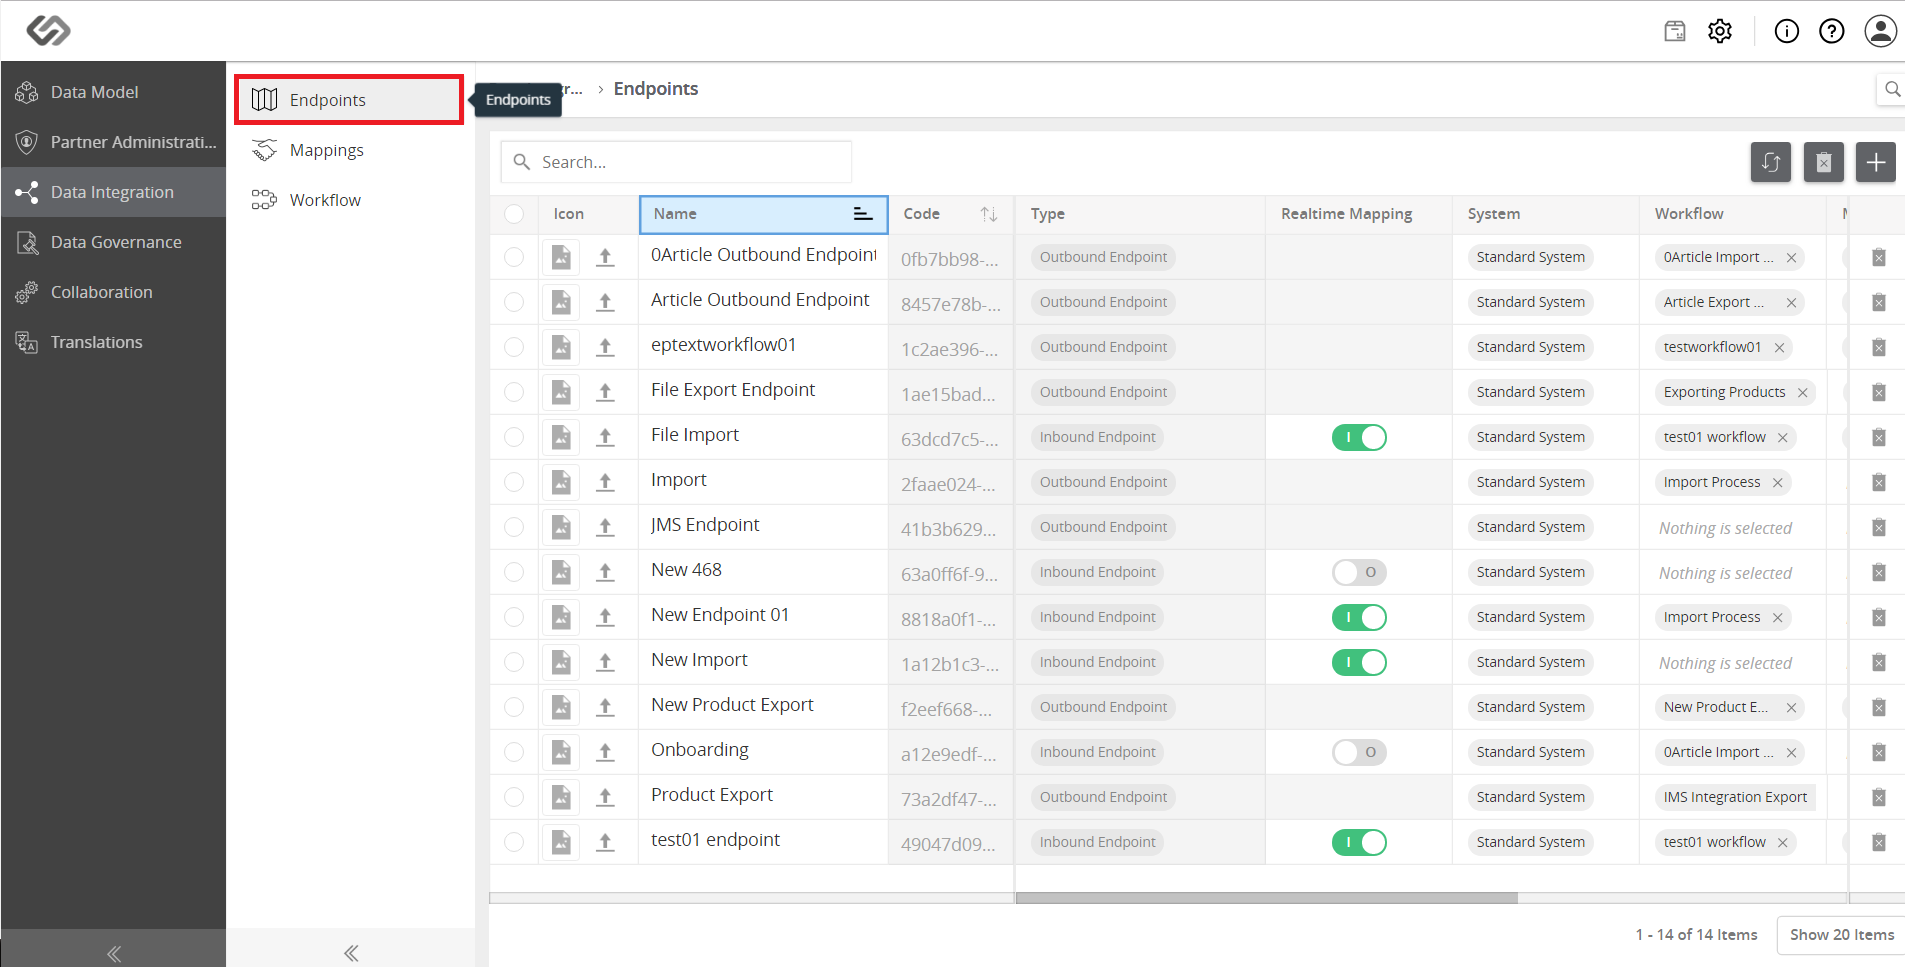Toggle Realtime Mapping for New Endpoint 01
This screenshot has height=967, width=1905.
pos(1359,617)
